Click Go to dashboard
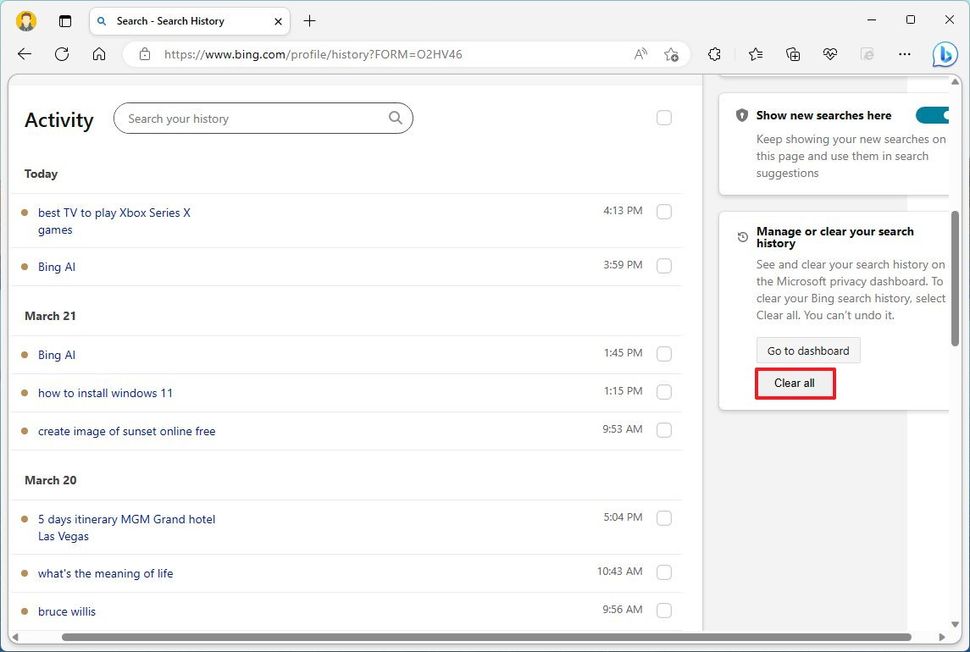The image size is (970, 652). 807,350
